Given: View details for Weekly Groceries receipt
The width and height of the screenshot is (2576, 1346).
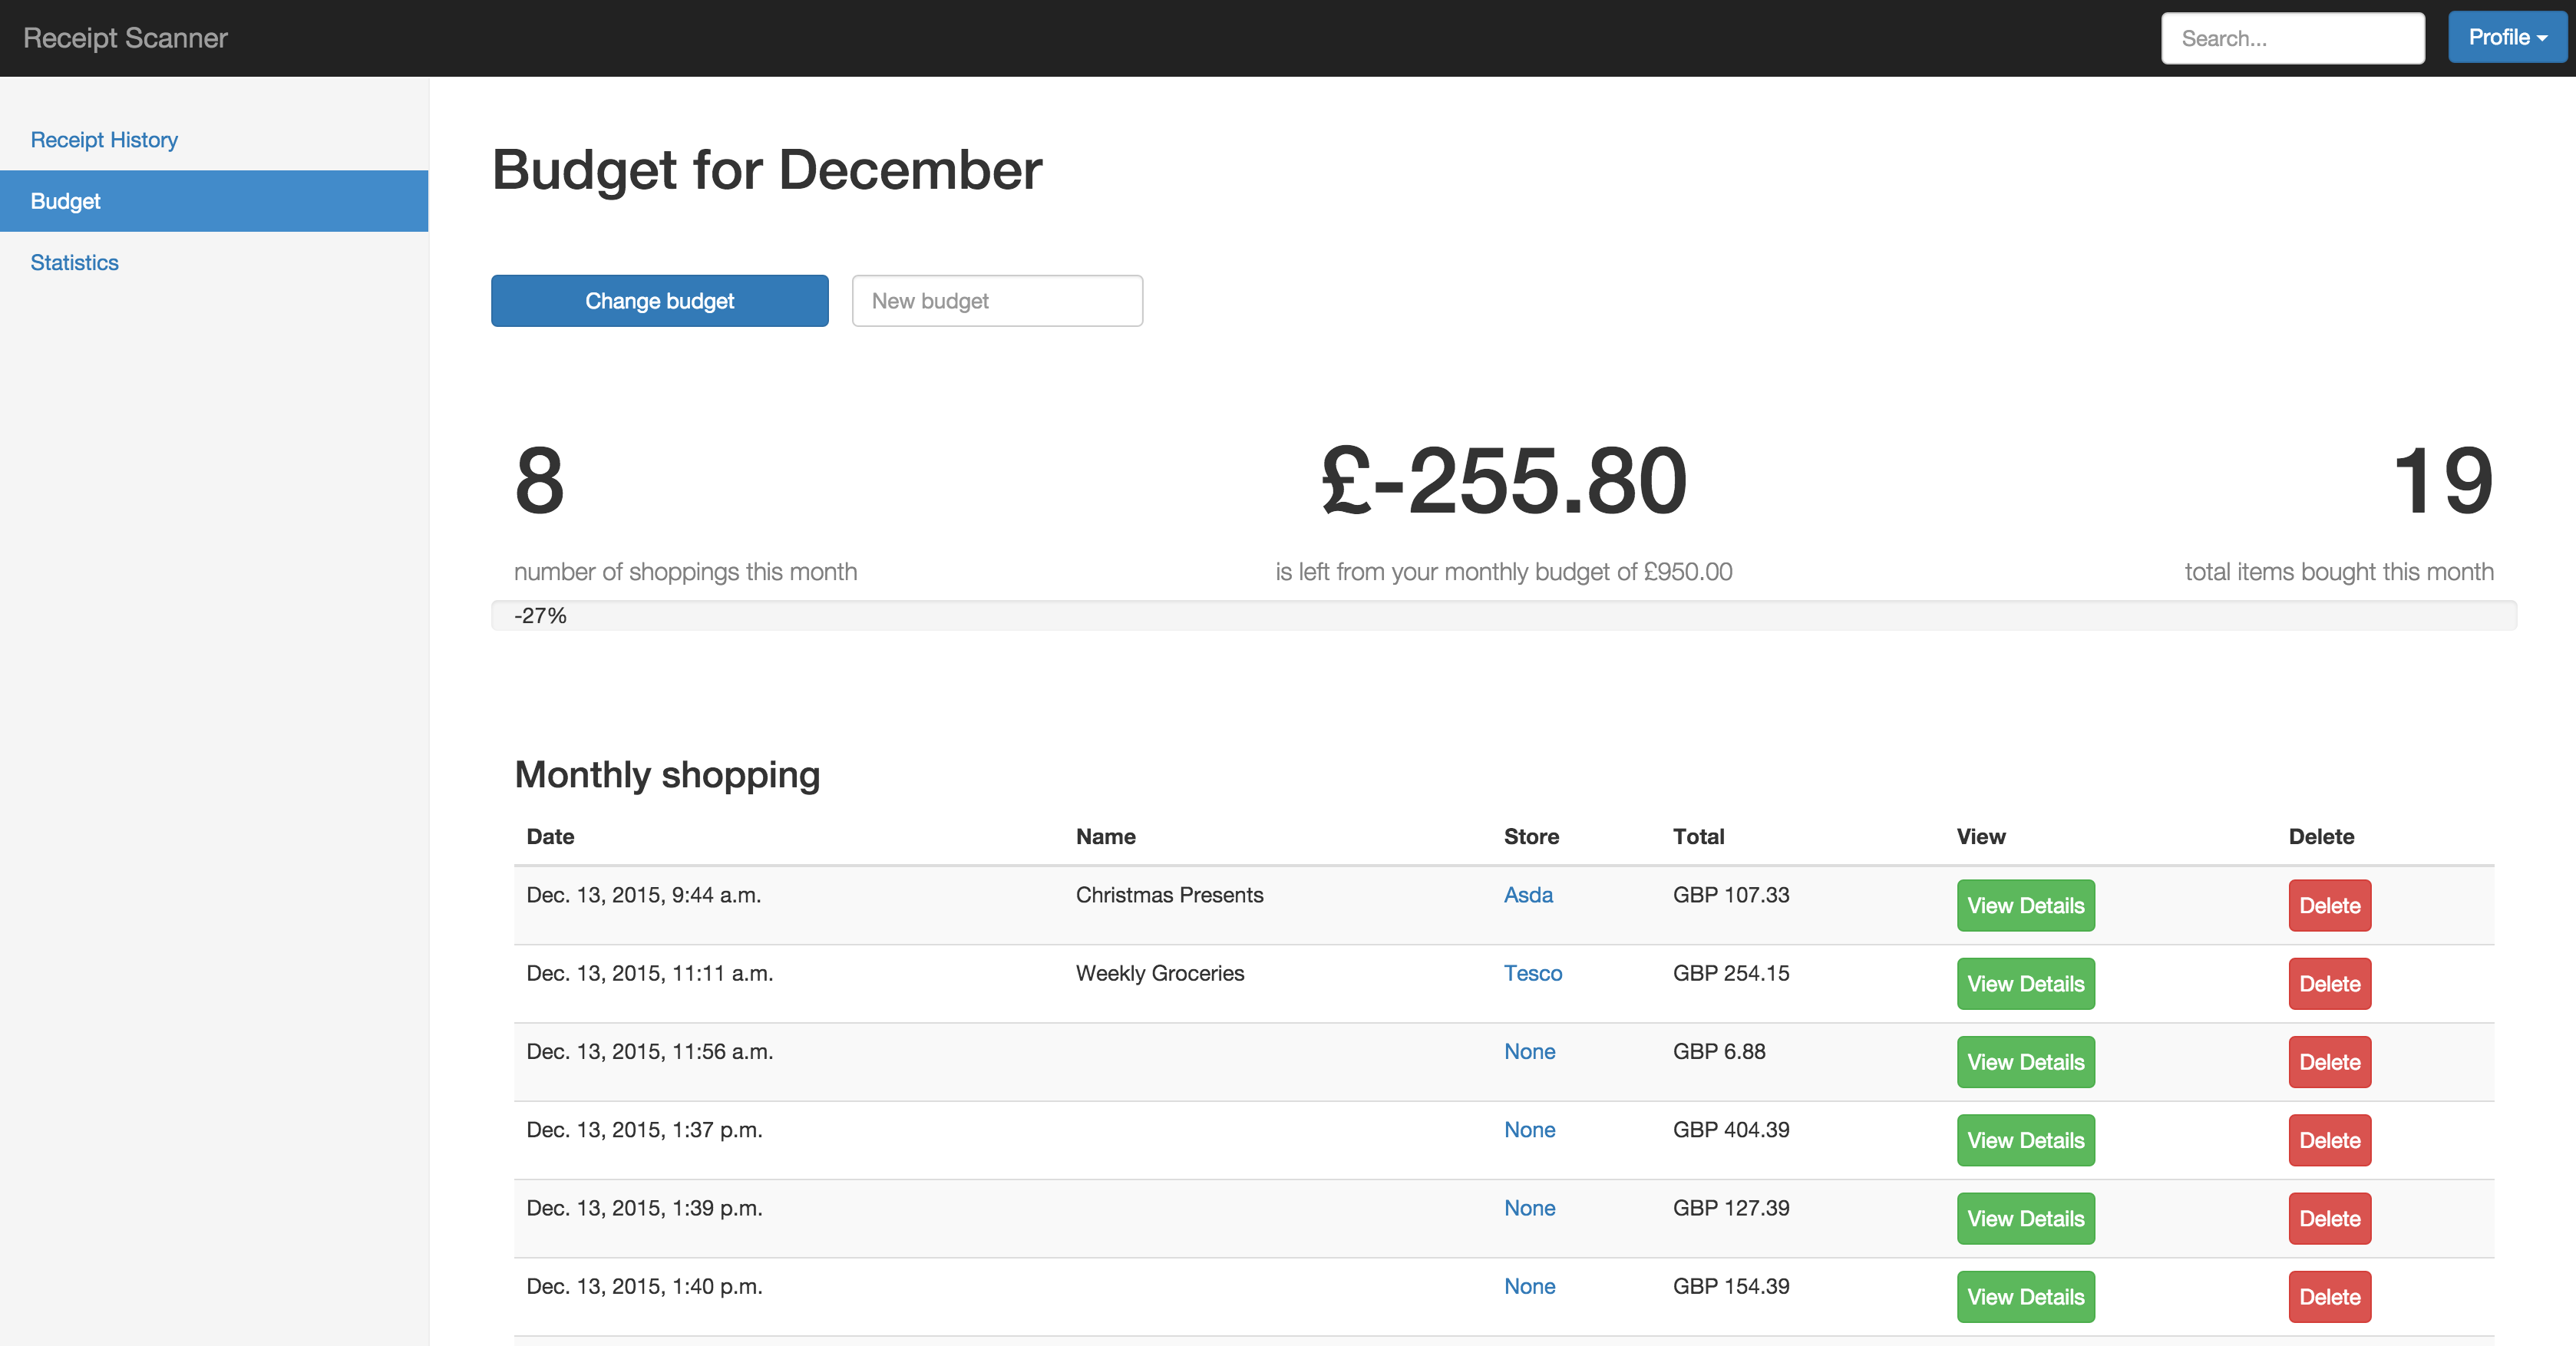Looking at the screenshot, I should 2024,984.
